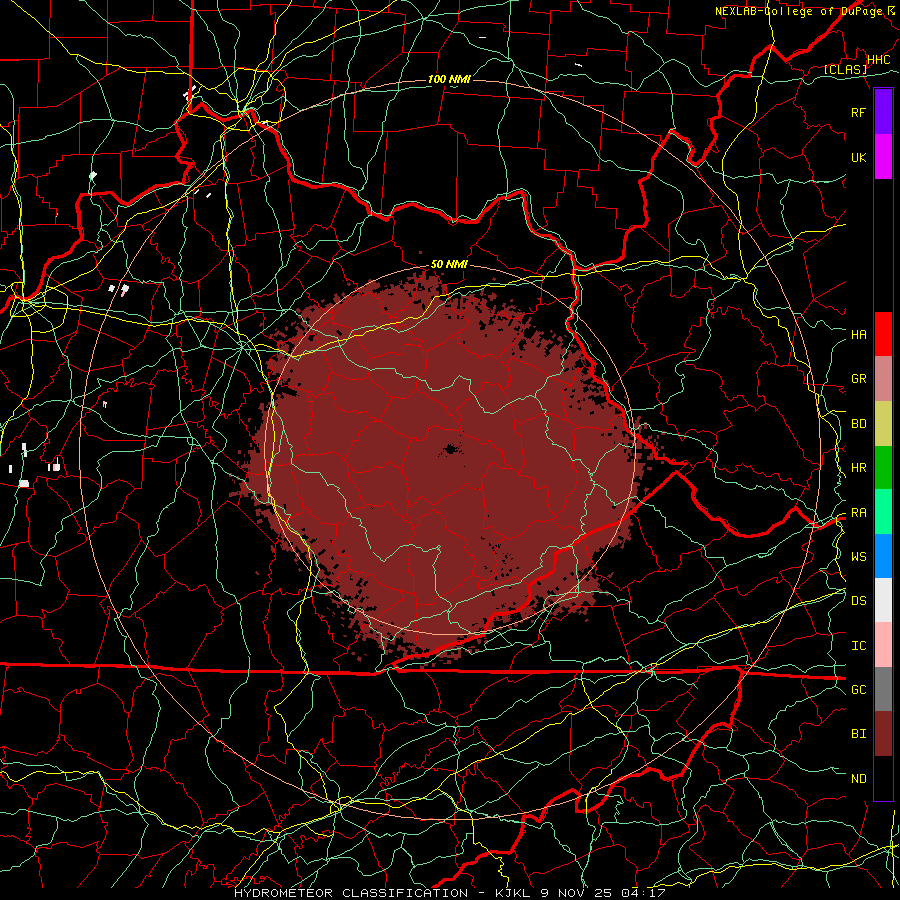Click the NEXLAB-College of DuPage credit
Image resolution: width=900 pixels, height=900 pixels.
pyautogui.click(x=805, y=11)
